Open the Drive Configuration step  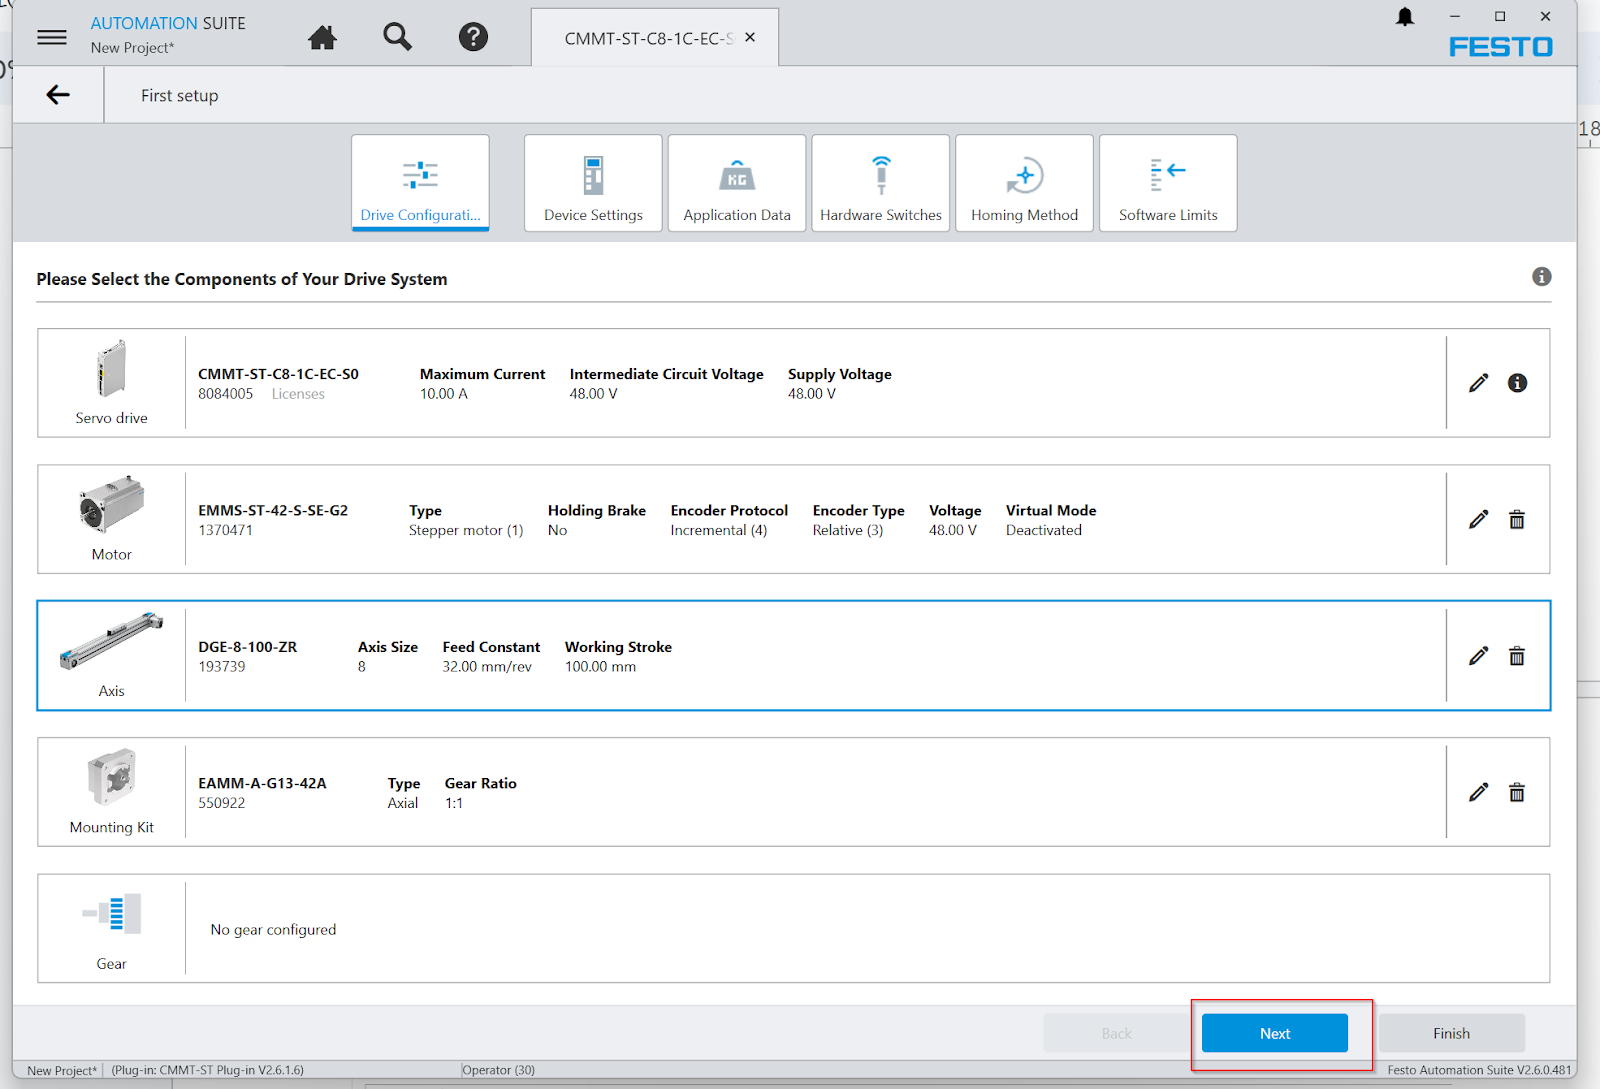click(420, 183)
